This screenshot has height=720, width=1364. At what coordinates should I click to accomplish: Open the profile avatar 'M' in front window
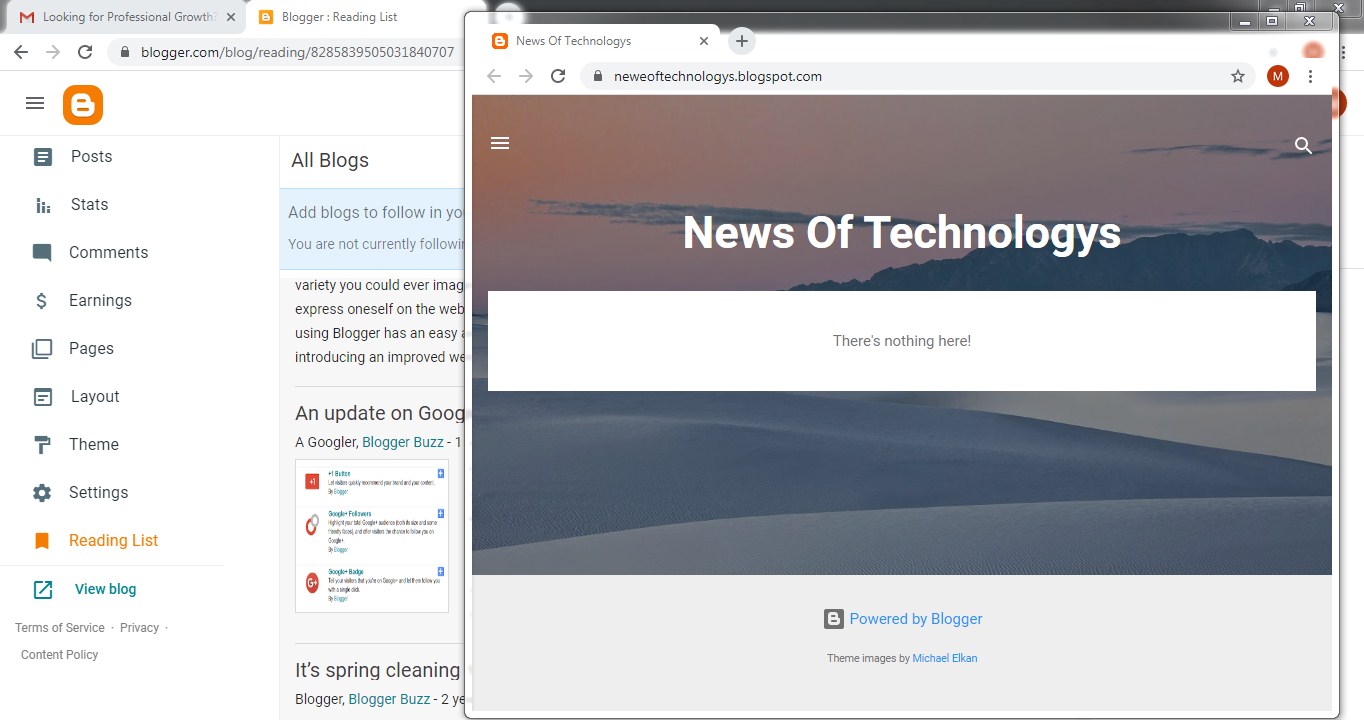(x=1278, y=76)
